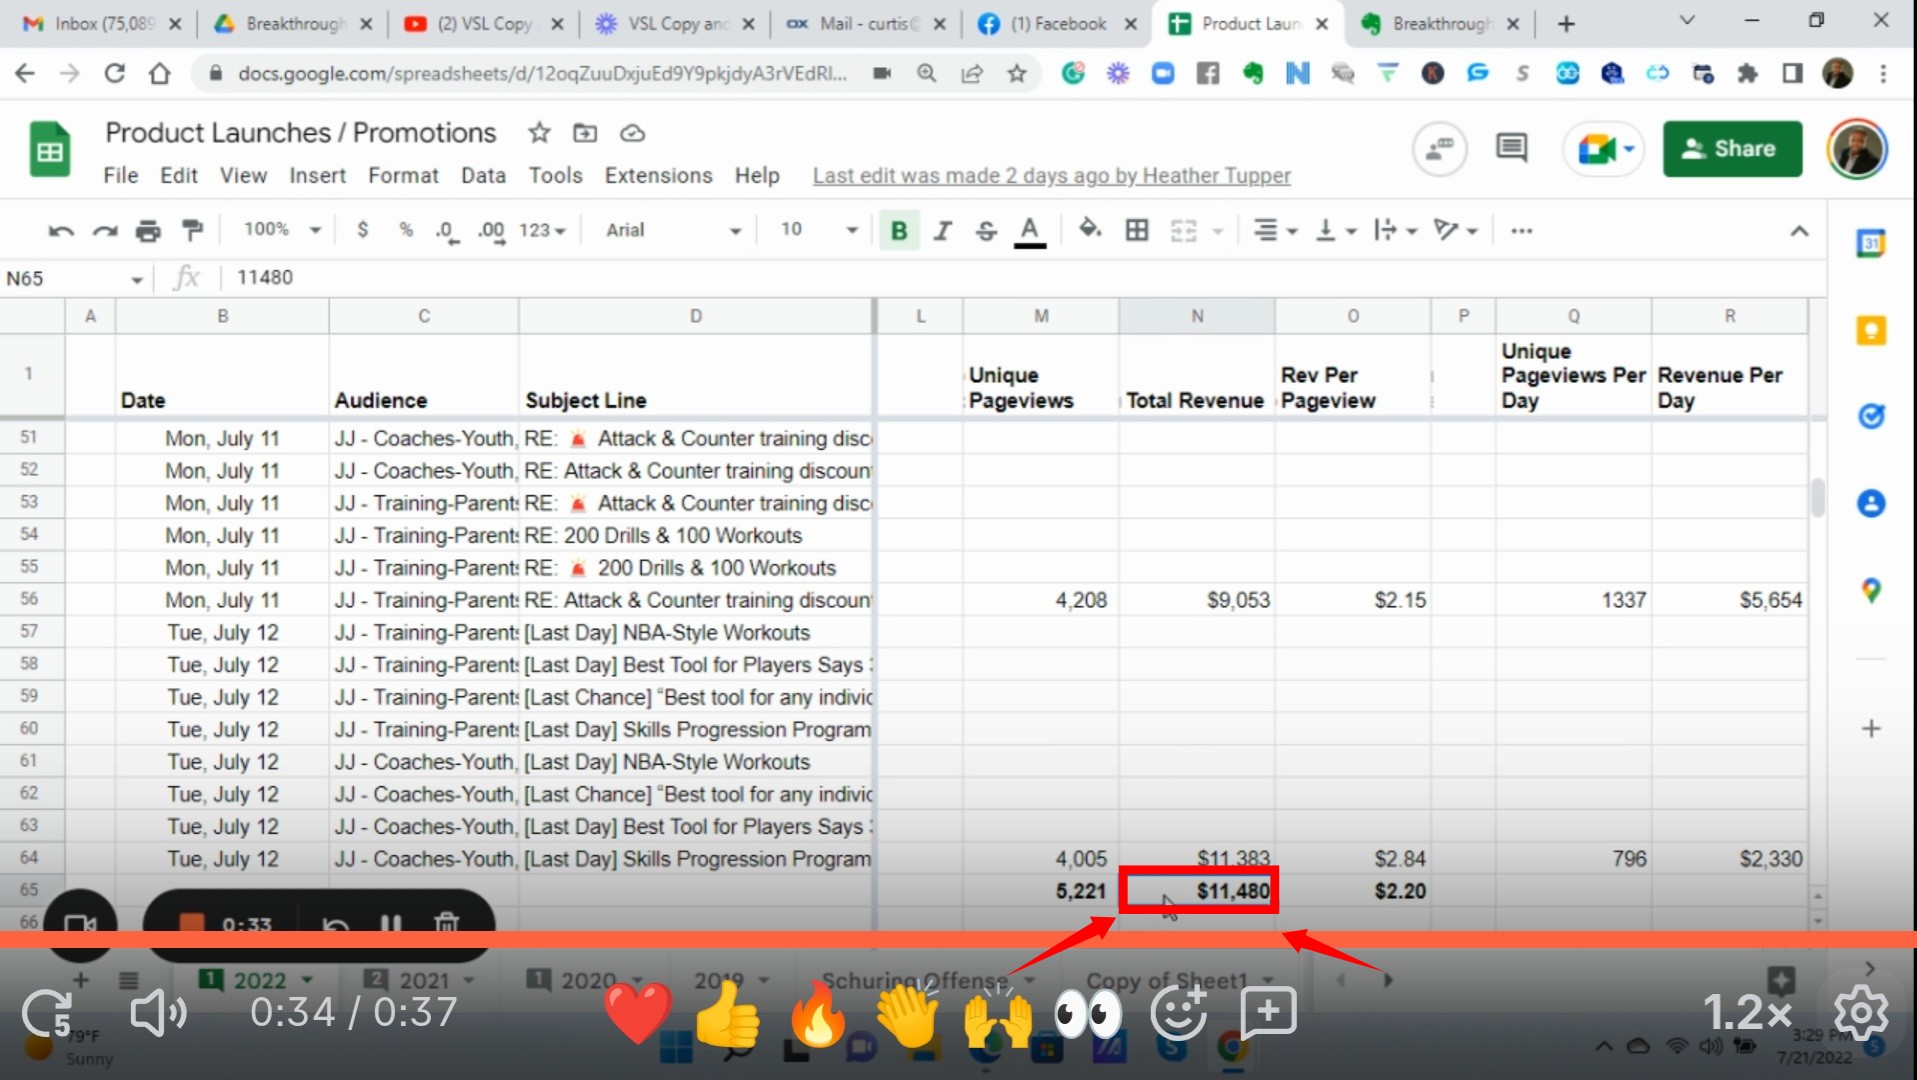The image size is (1917, 1080).
Task: Hide the menus with toolbar chevron
Action: (x=1799, y=231)
